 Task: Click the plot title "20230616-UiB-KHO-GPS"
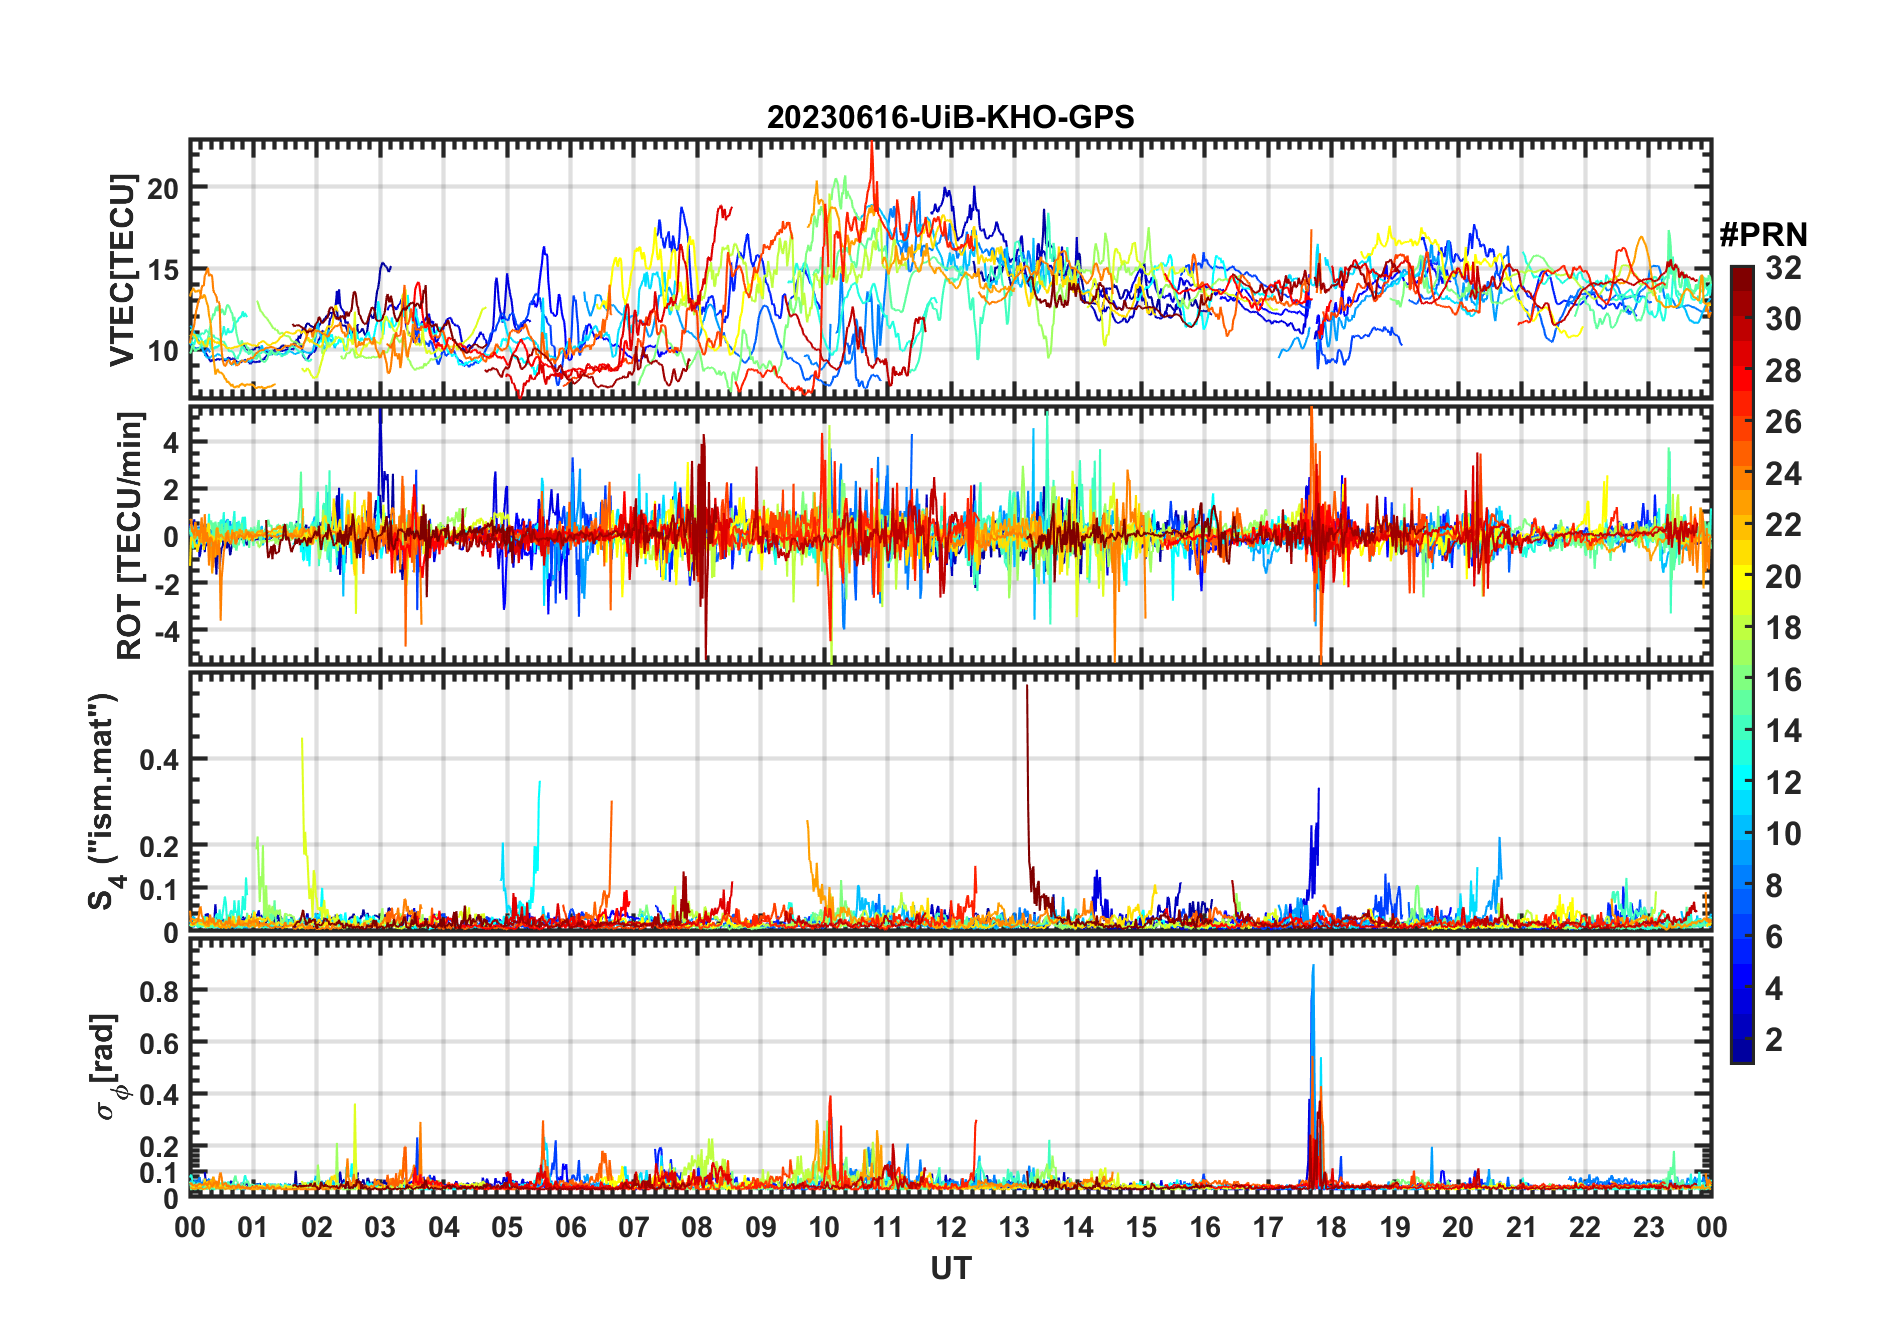click(x=950, y=117)
